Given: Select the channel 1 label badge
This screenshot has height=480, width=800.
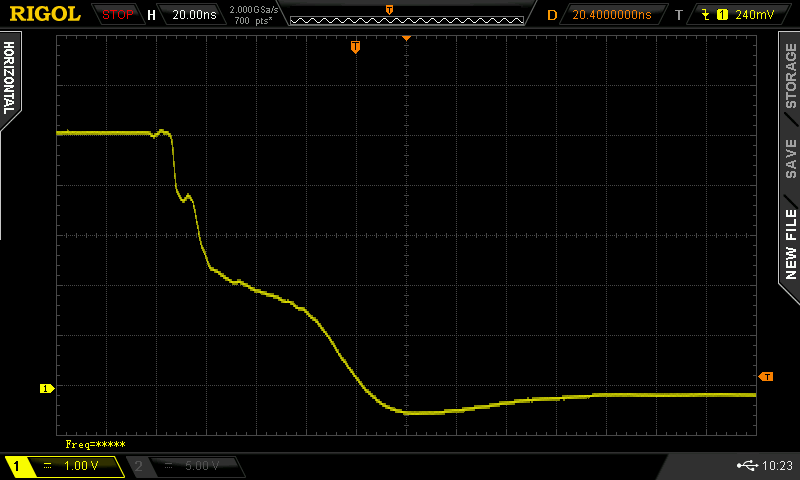Looking at the screenshot, I should coord(16,466).
